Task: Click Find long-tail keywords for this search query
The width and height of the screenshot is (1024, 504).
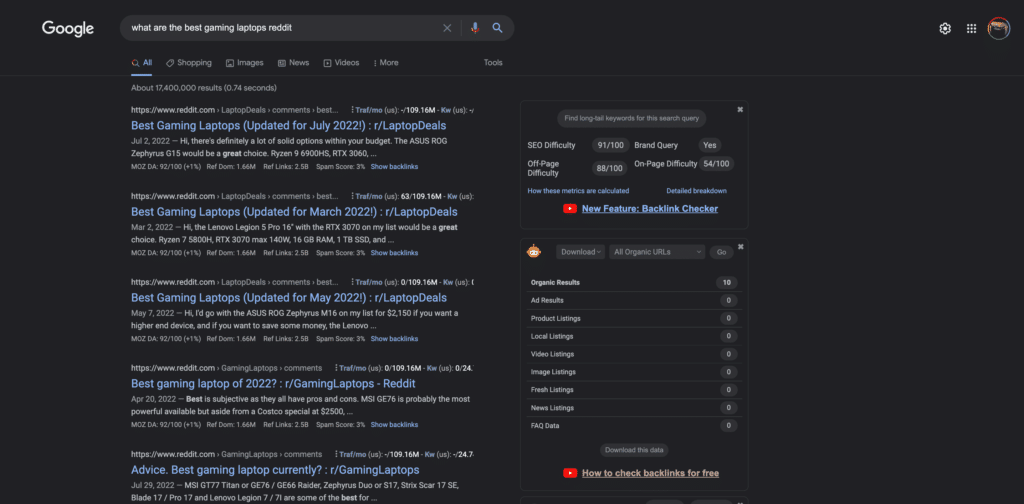Action: point(632,119)
